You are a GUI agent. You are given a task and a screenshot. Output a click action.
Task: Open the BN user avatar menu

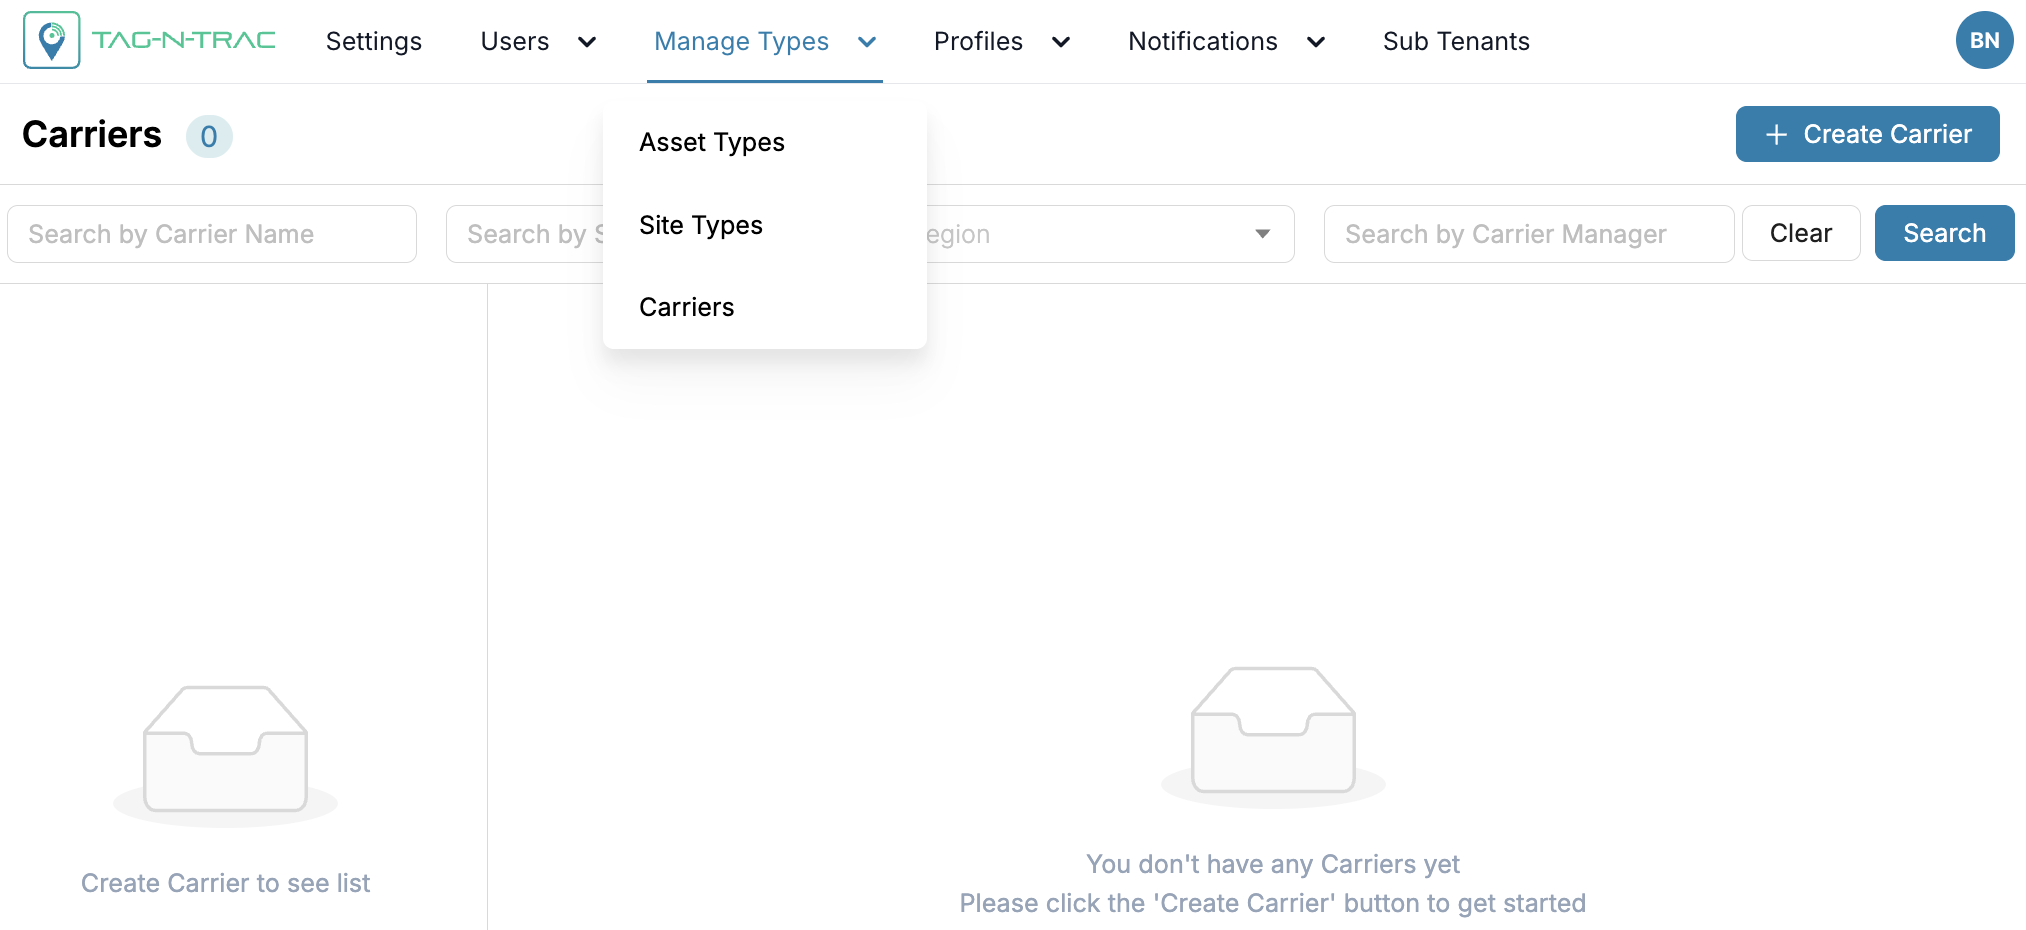[1984, 40]
